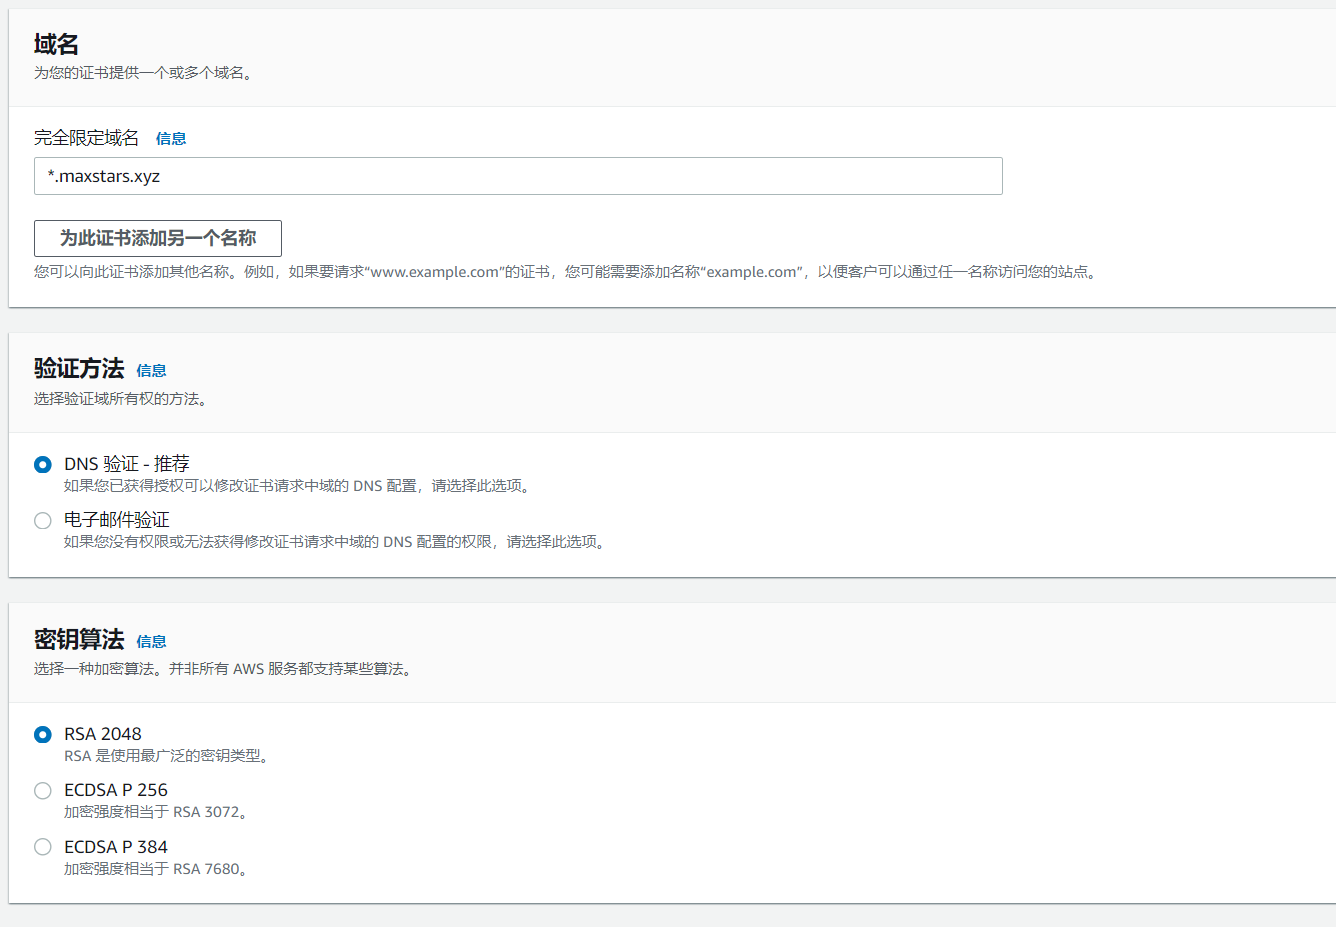
Task: Click the 密钥算法 section heading
Action: click(x=79, y=640)
